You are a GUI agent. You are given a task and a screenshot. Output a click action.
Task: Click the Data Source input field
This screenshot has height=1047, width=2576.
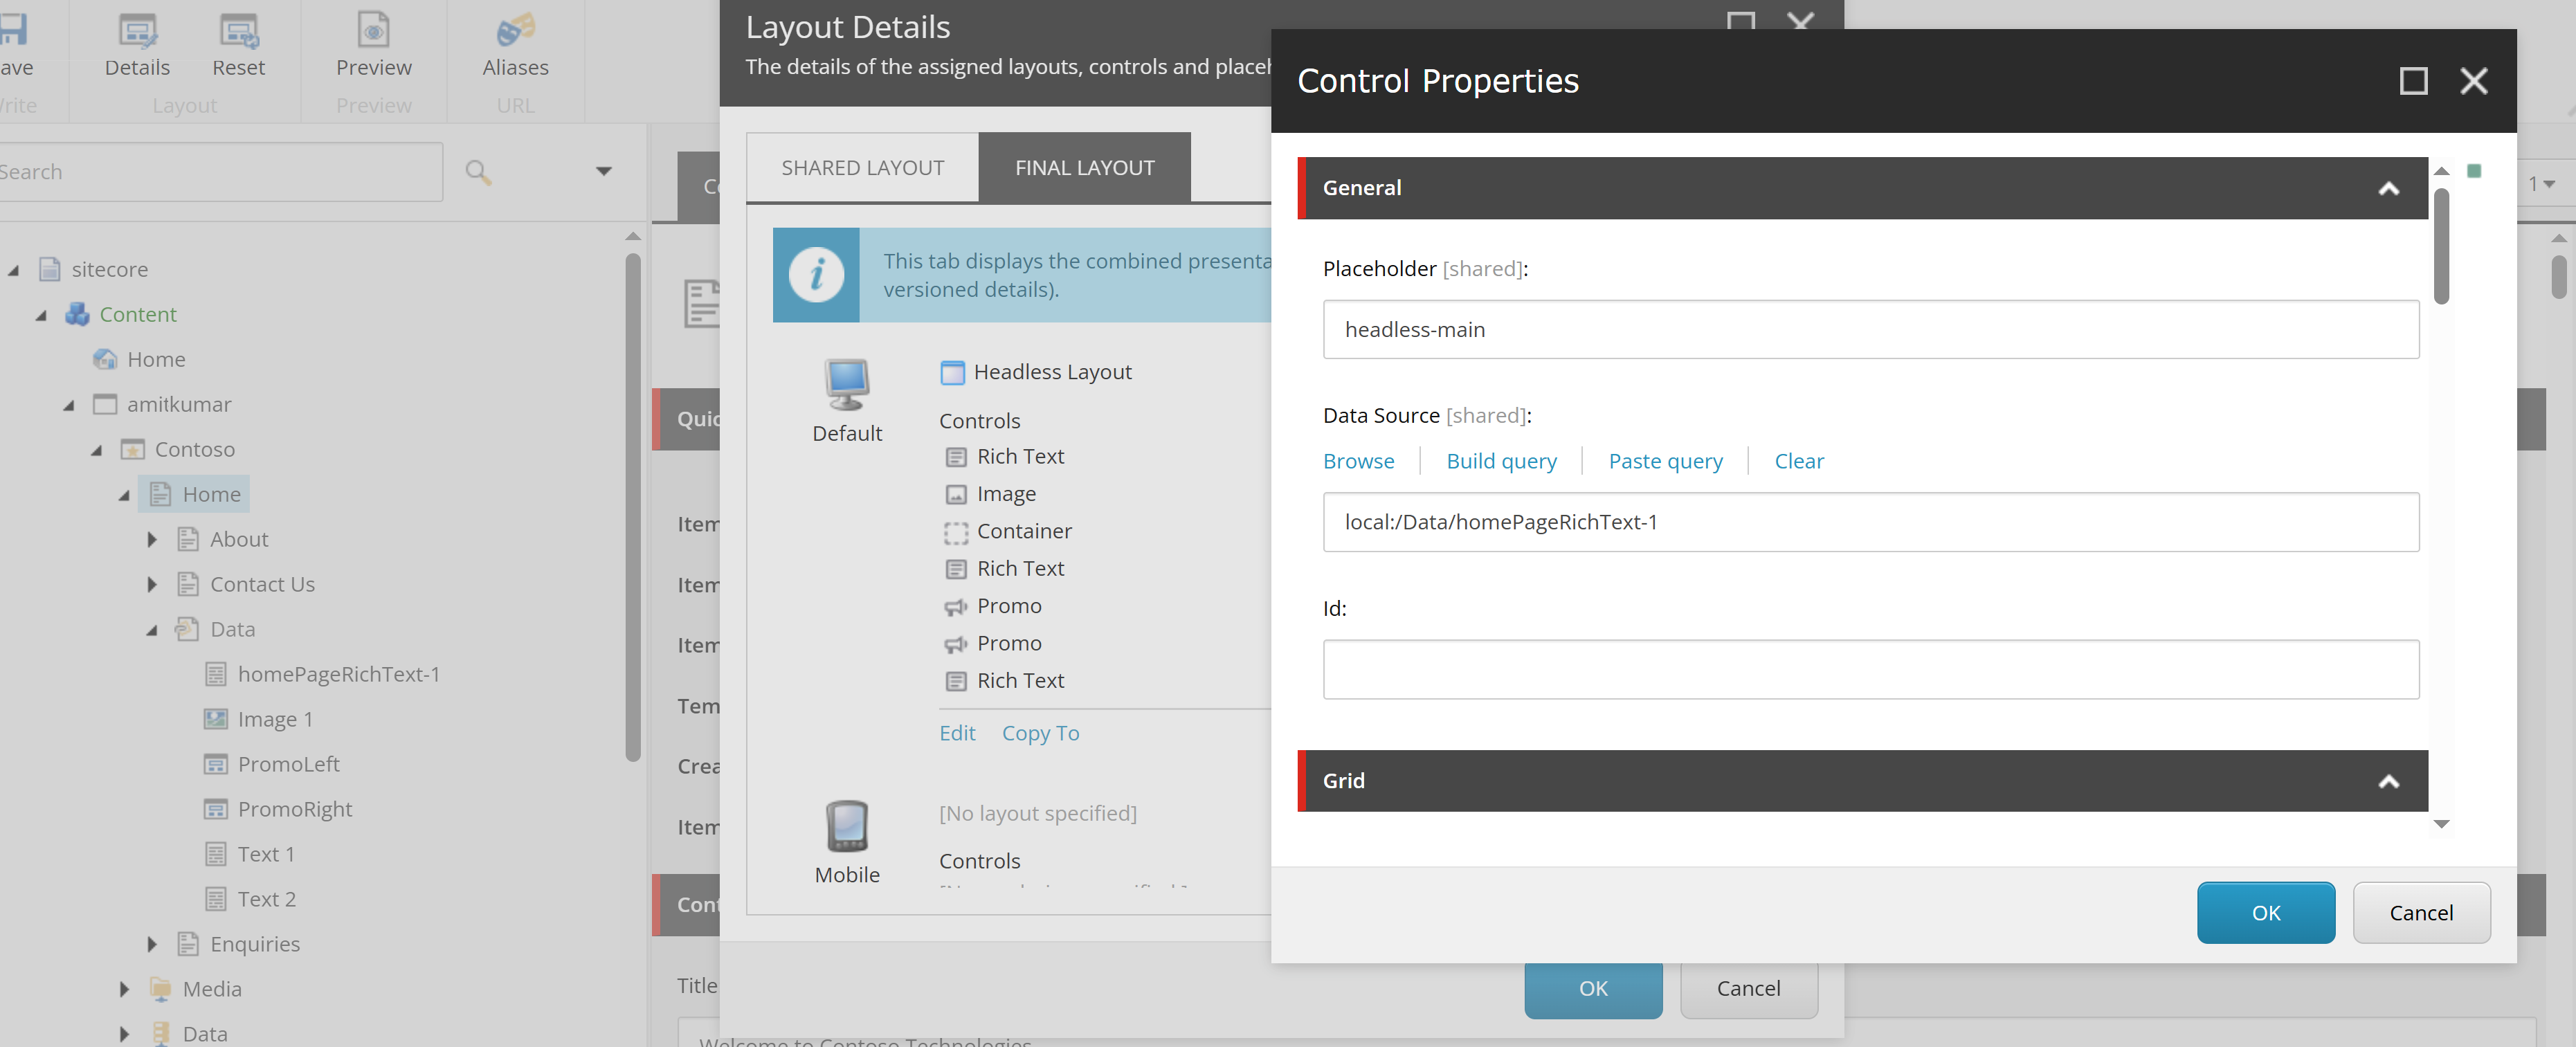pos(1870,522)
